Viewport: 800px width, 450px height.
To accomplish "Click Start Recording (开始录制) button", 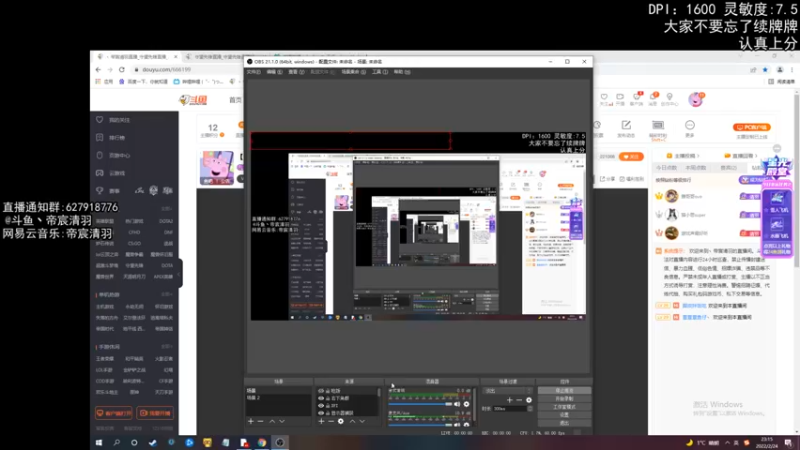I will coord(564,399).
